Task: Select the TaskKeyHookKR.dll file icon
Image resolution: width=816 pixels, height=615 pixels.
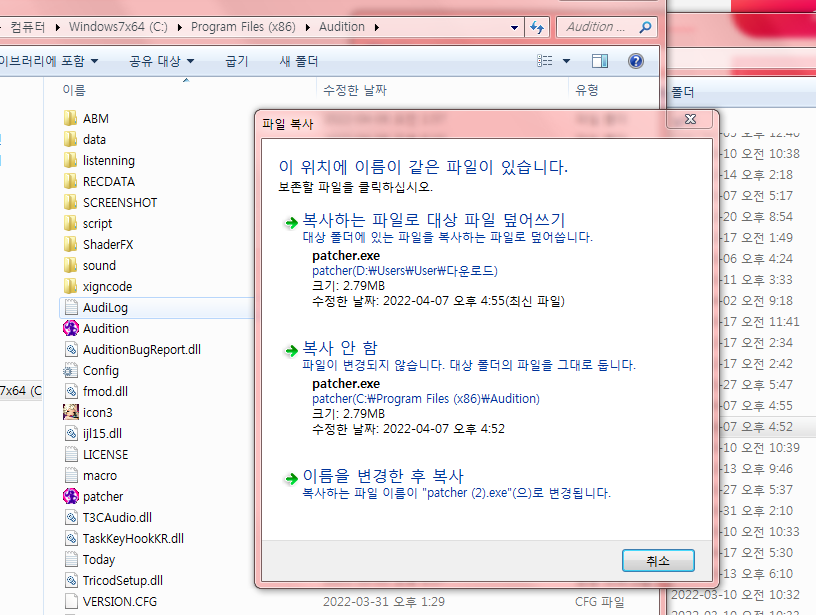Action: coord(71,539)
